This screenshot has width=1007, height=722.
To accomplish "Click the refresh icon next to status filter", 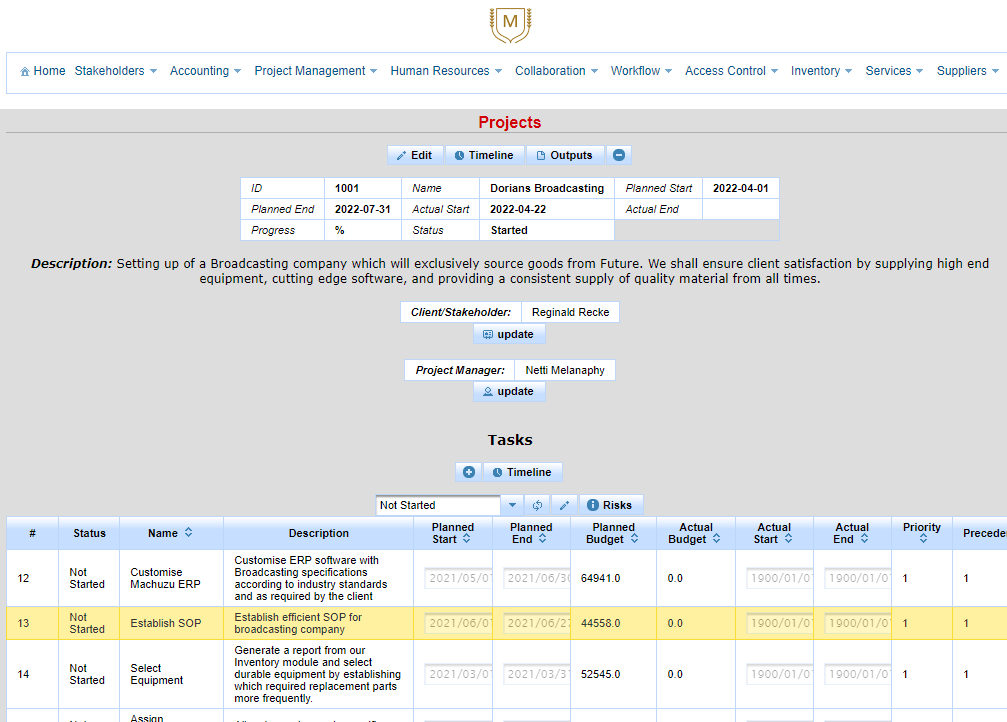I will (x=538, y=505).
